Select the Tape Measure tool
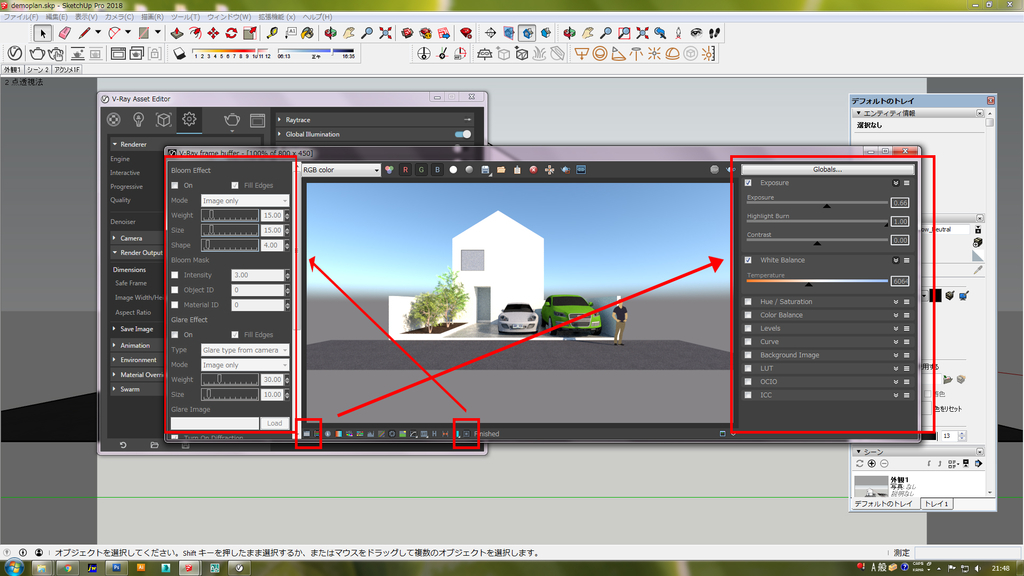Screen dimensions: 1024x576 pyautogui.click(x=272, y=33)
